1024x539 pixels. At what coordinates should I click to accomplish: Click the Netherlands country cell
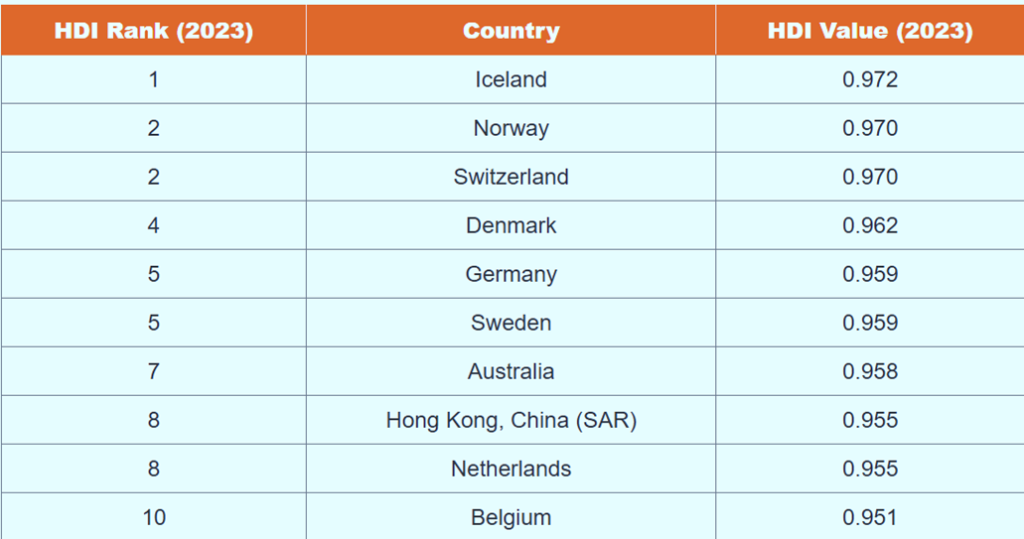(511, 468)
